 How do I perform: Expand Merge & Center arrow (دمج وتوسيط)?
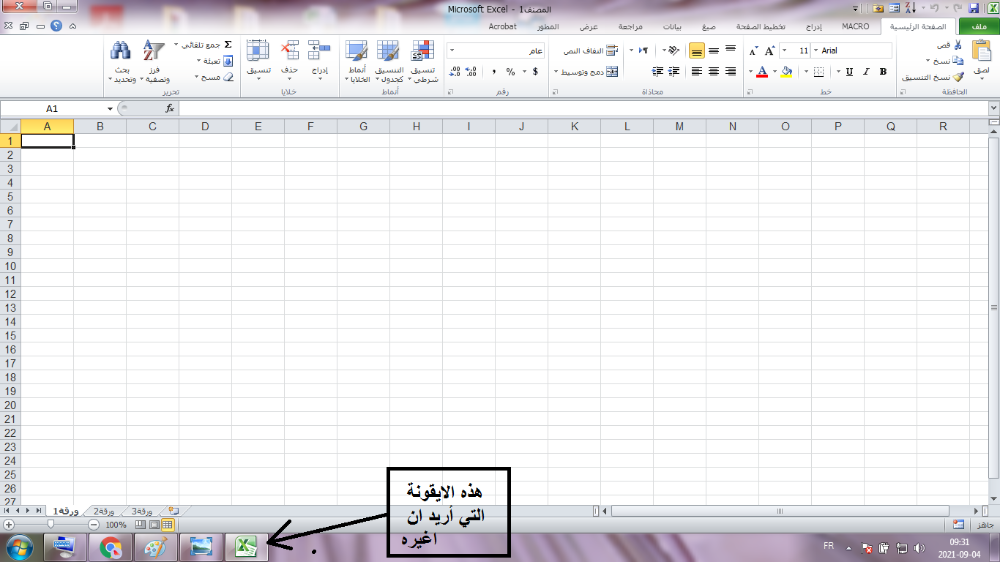pyautogui.click(x=556, y=72)
